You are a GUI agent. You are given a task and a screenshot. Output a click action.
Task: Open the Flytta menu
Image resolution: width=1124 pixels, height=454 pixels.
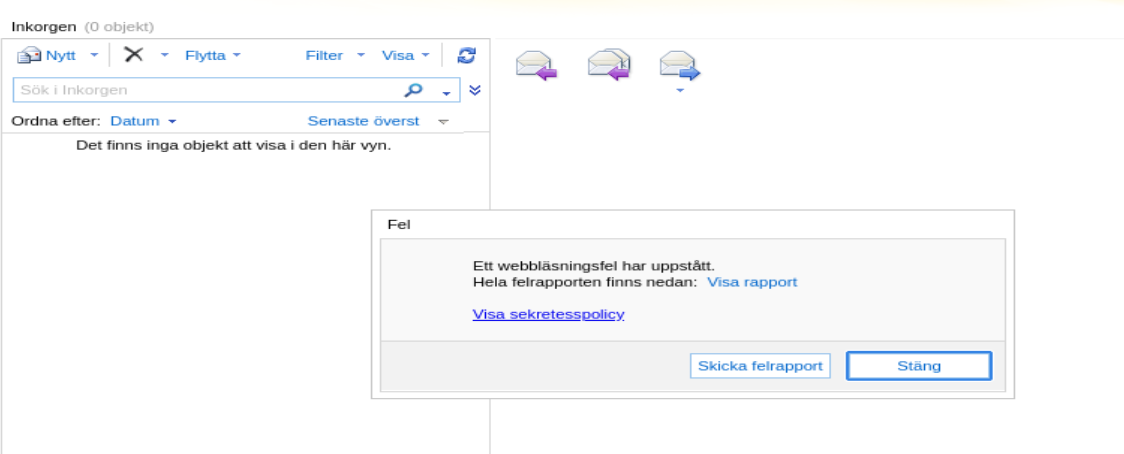(x=212, y=56)
